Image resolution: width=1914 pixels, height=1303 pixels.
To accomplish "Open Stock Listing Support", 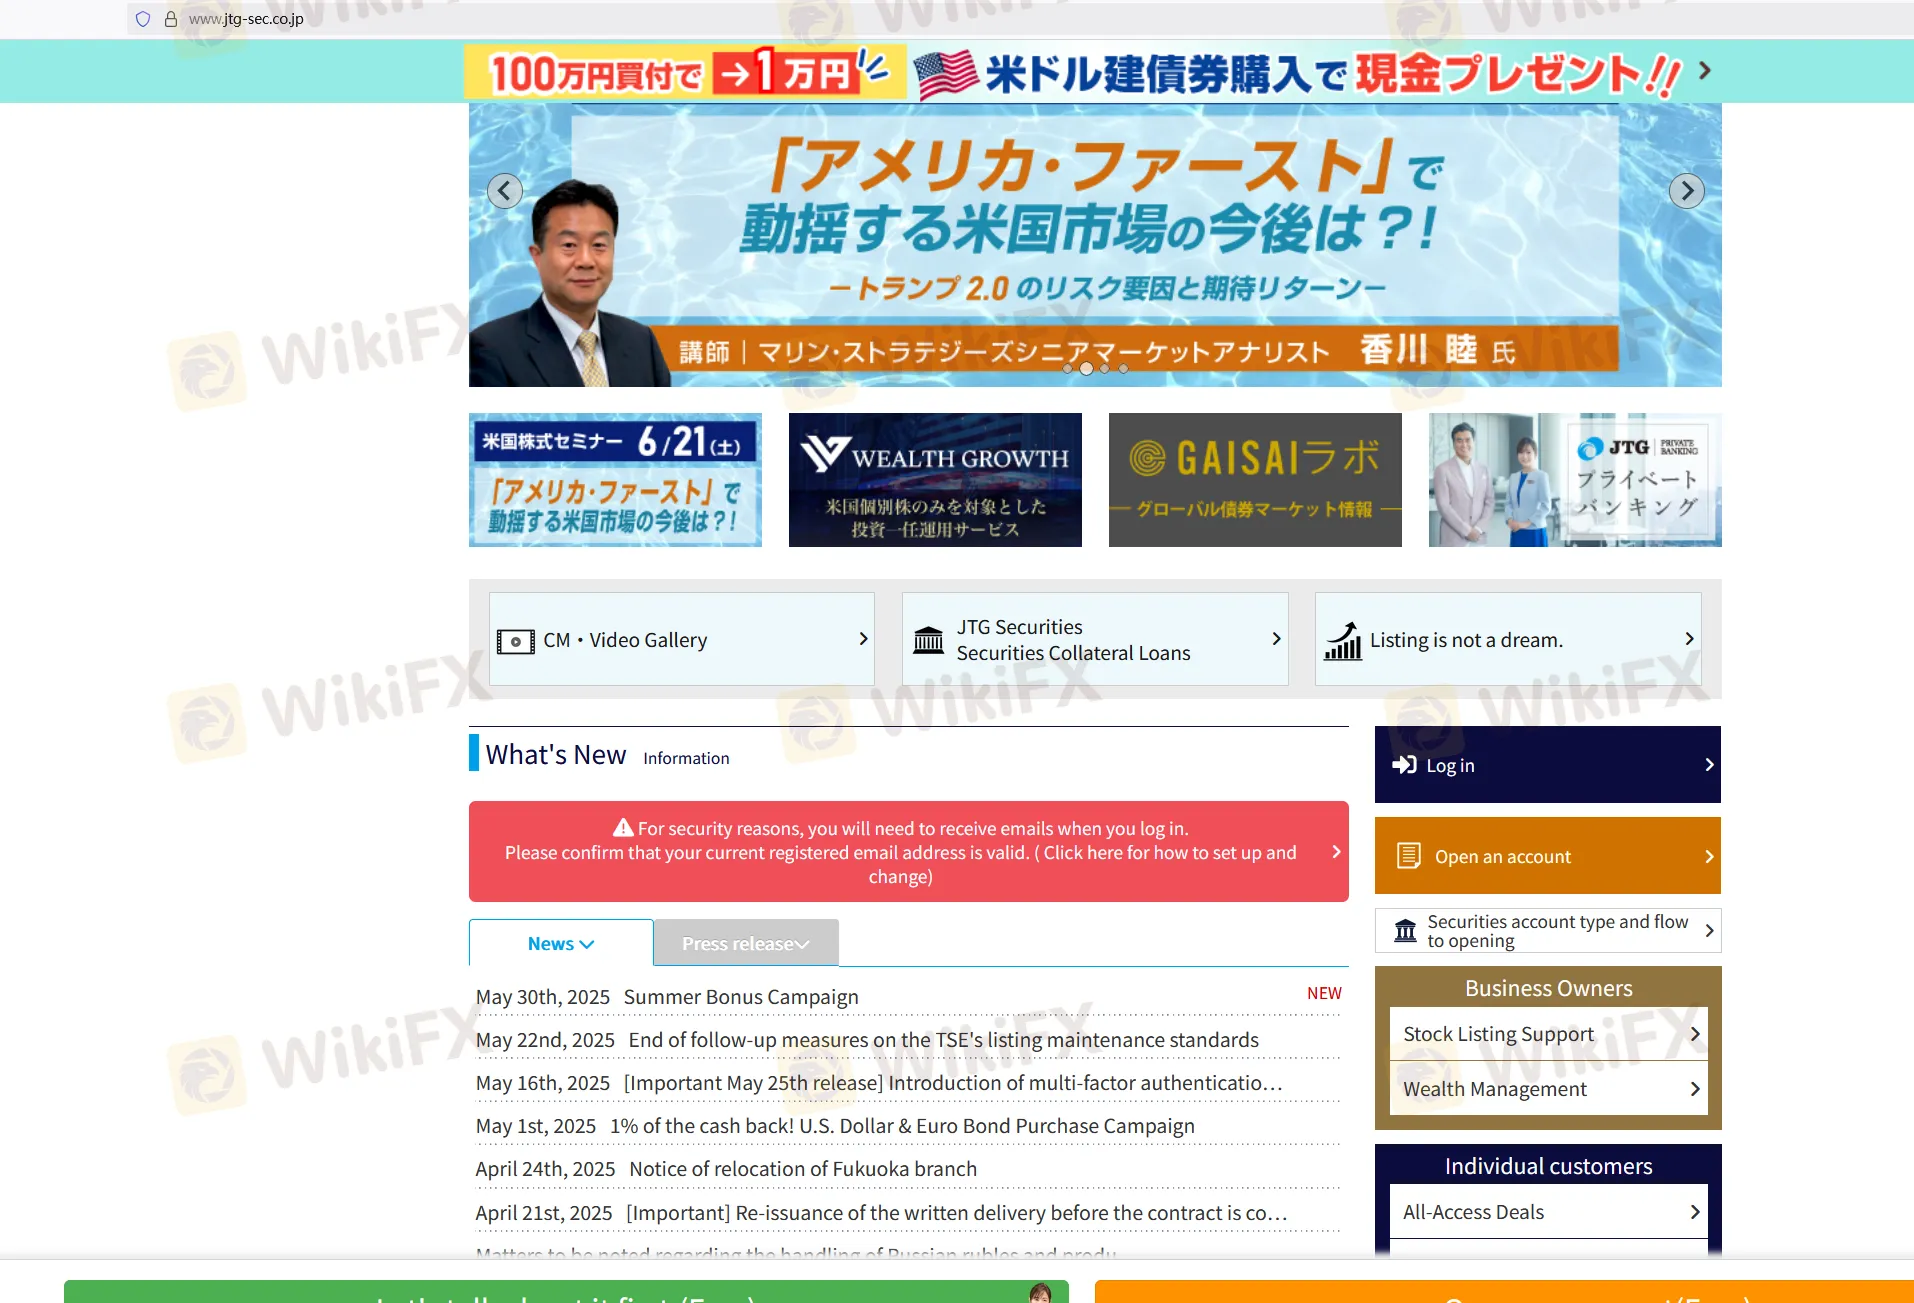I will coord(1548,1034).
